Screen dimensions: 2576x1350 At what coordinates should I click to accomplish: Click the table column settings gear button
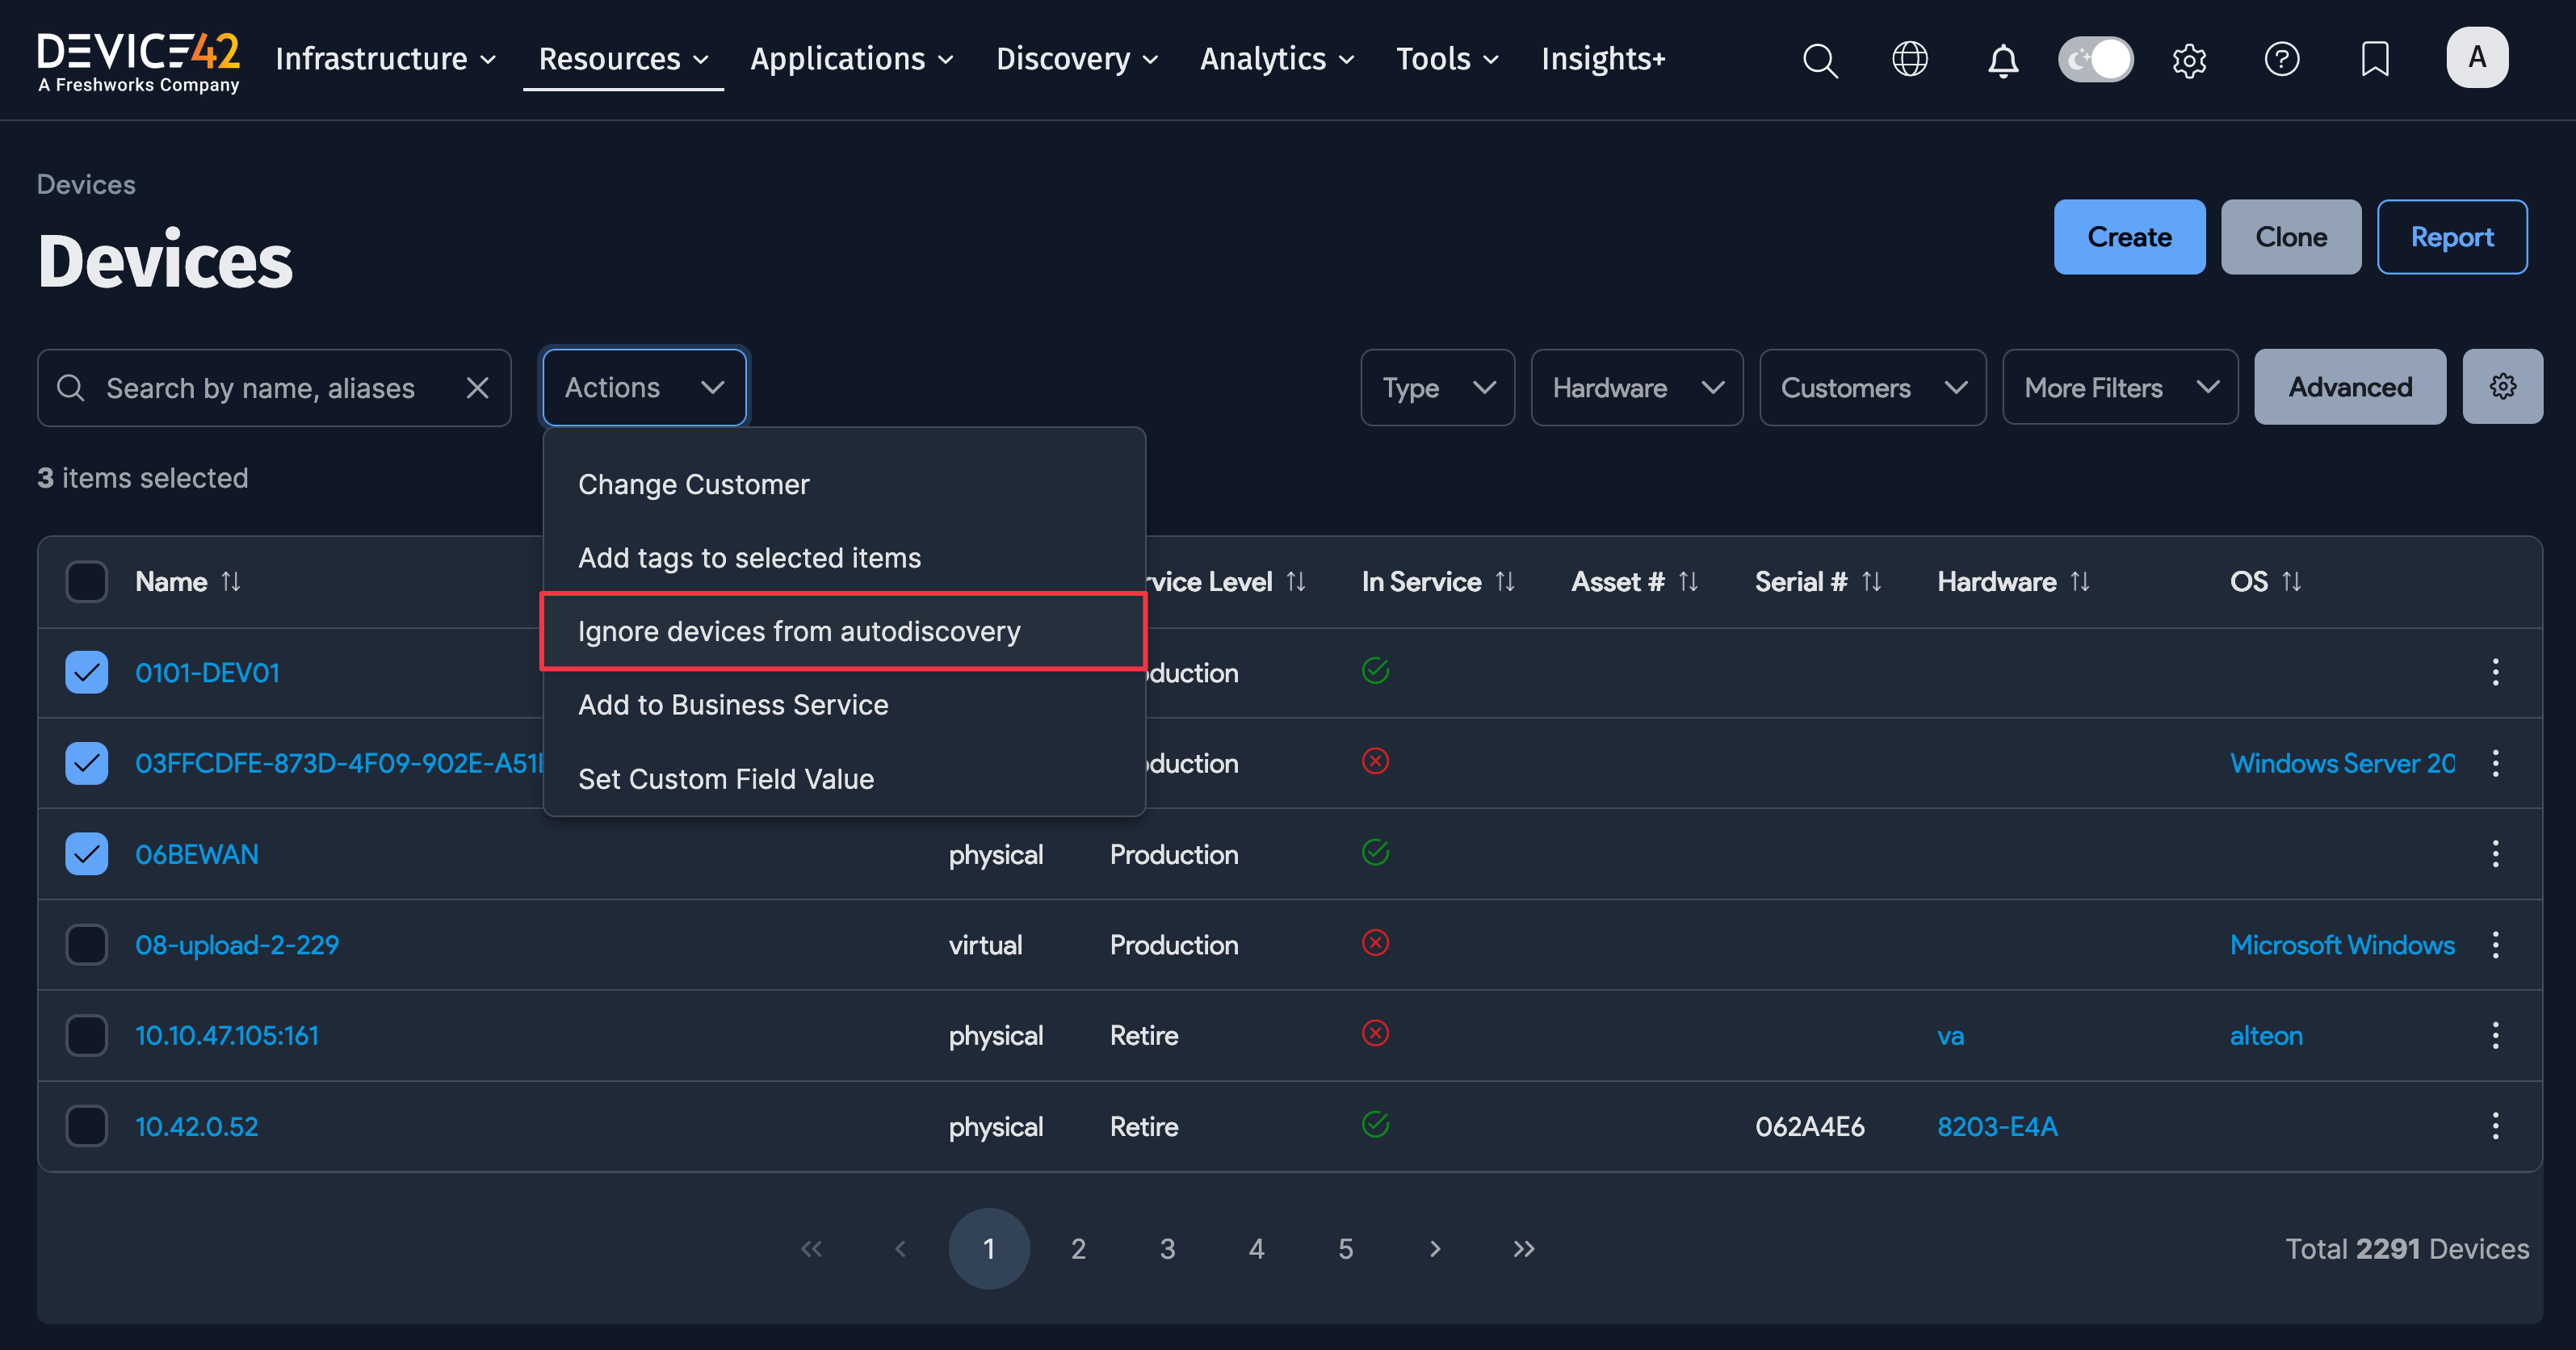2502,387
